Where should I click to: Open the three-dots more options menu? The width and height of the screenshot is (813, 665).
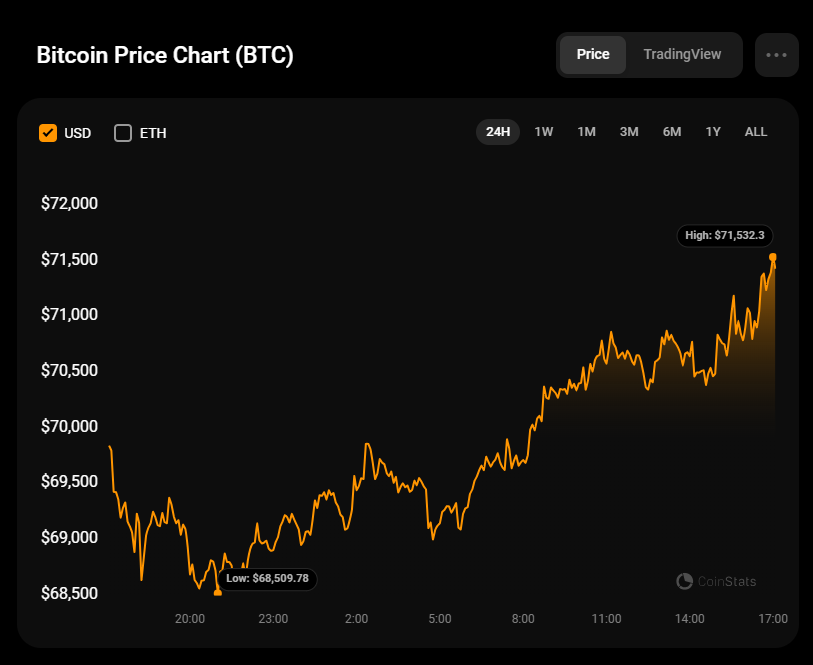[x=776, y=55]
